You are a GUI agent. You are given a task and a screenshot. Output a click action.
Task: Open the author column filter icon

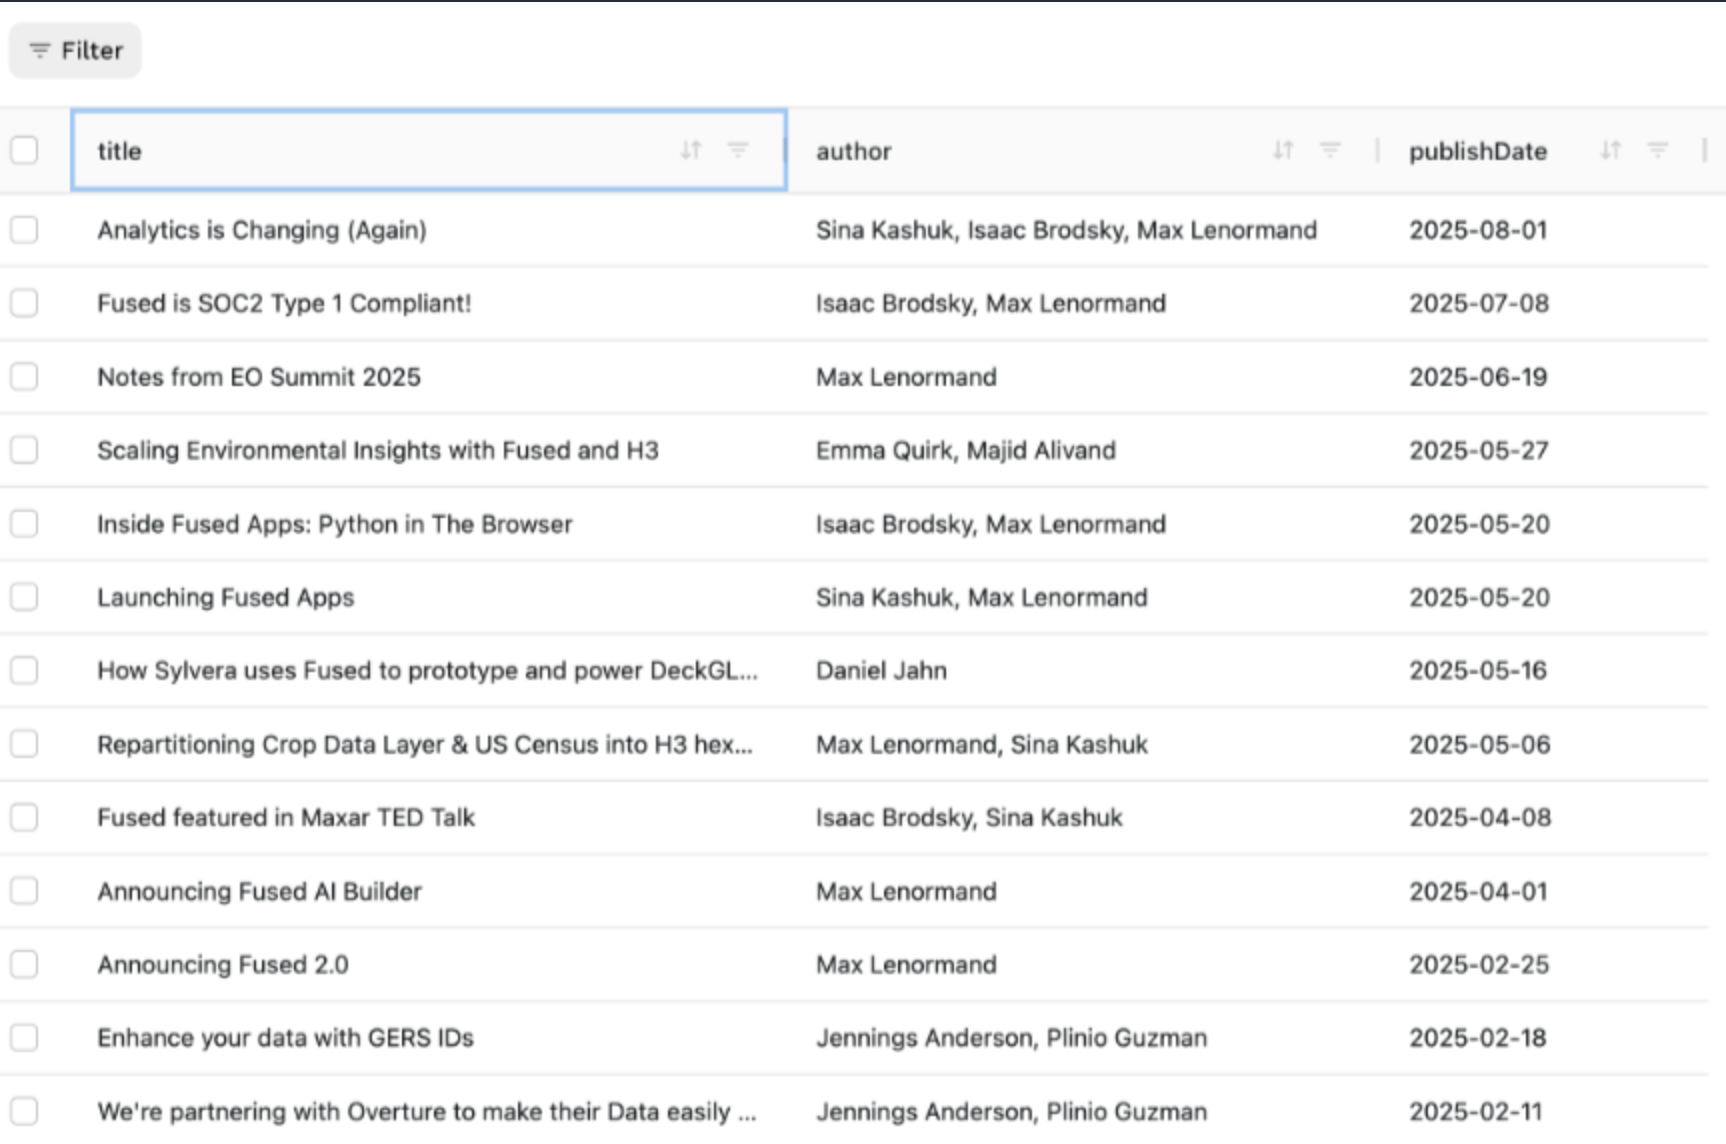(1330, 150)
